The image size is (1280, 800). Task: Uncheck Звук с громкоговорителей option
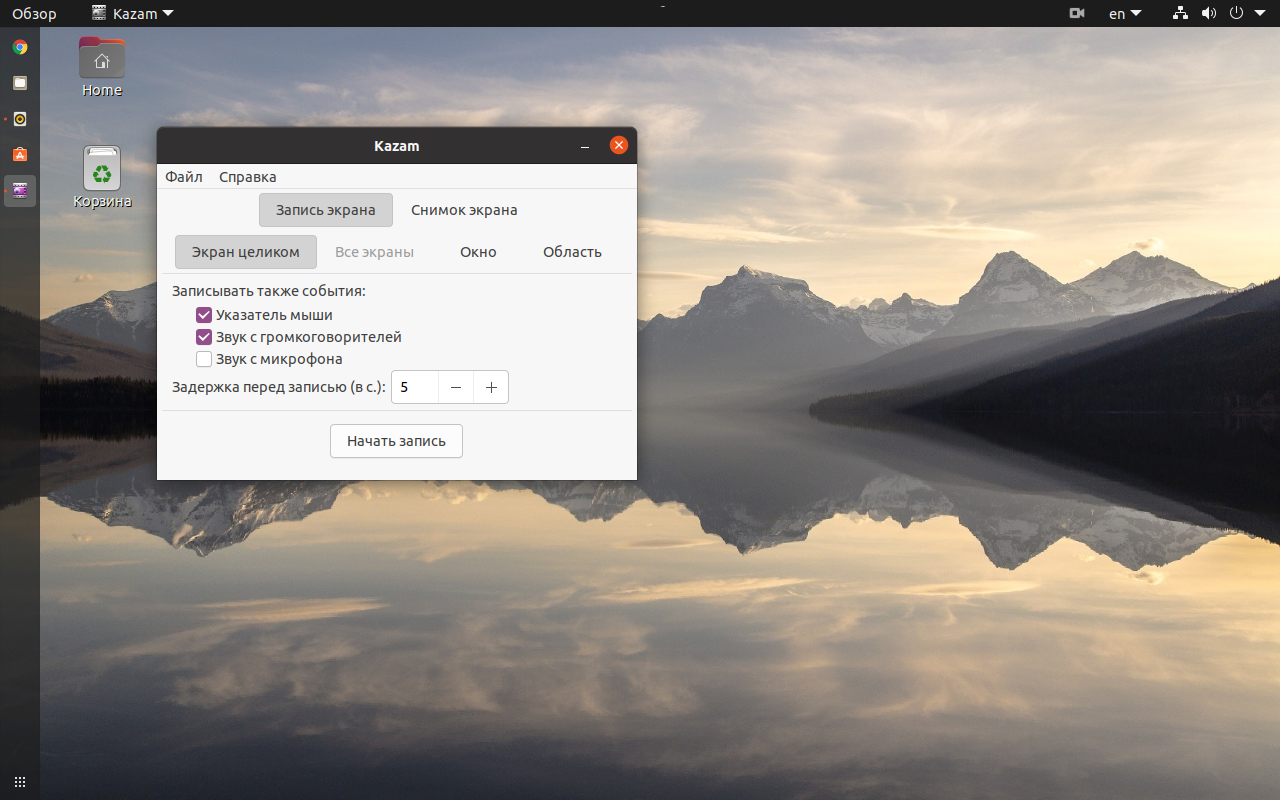point(204,337)
